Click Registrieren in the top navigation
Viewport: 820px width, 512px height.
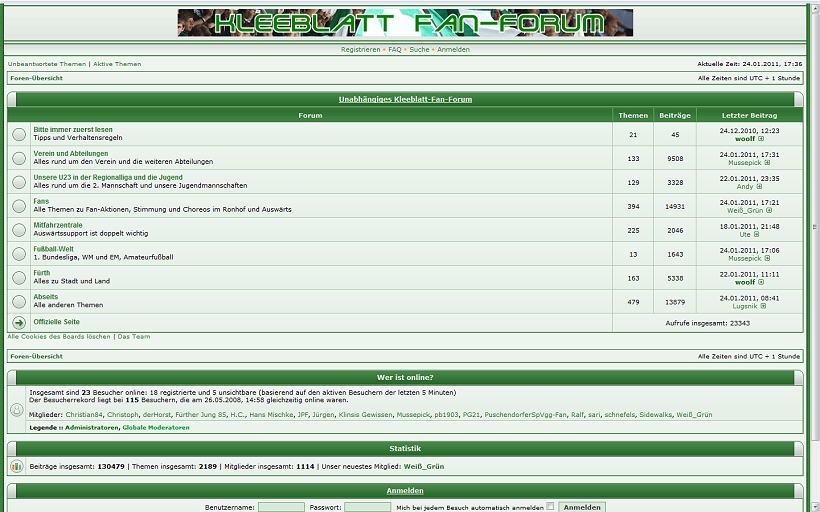coord(360,49)
